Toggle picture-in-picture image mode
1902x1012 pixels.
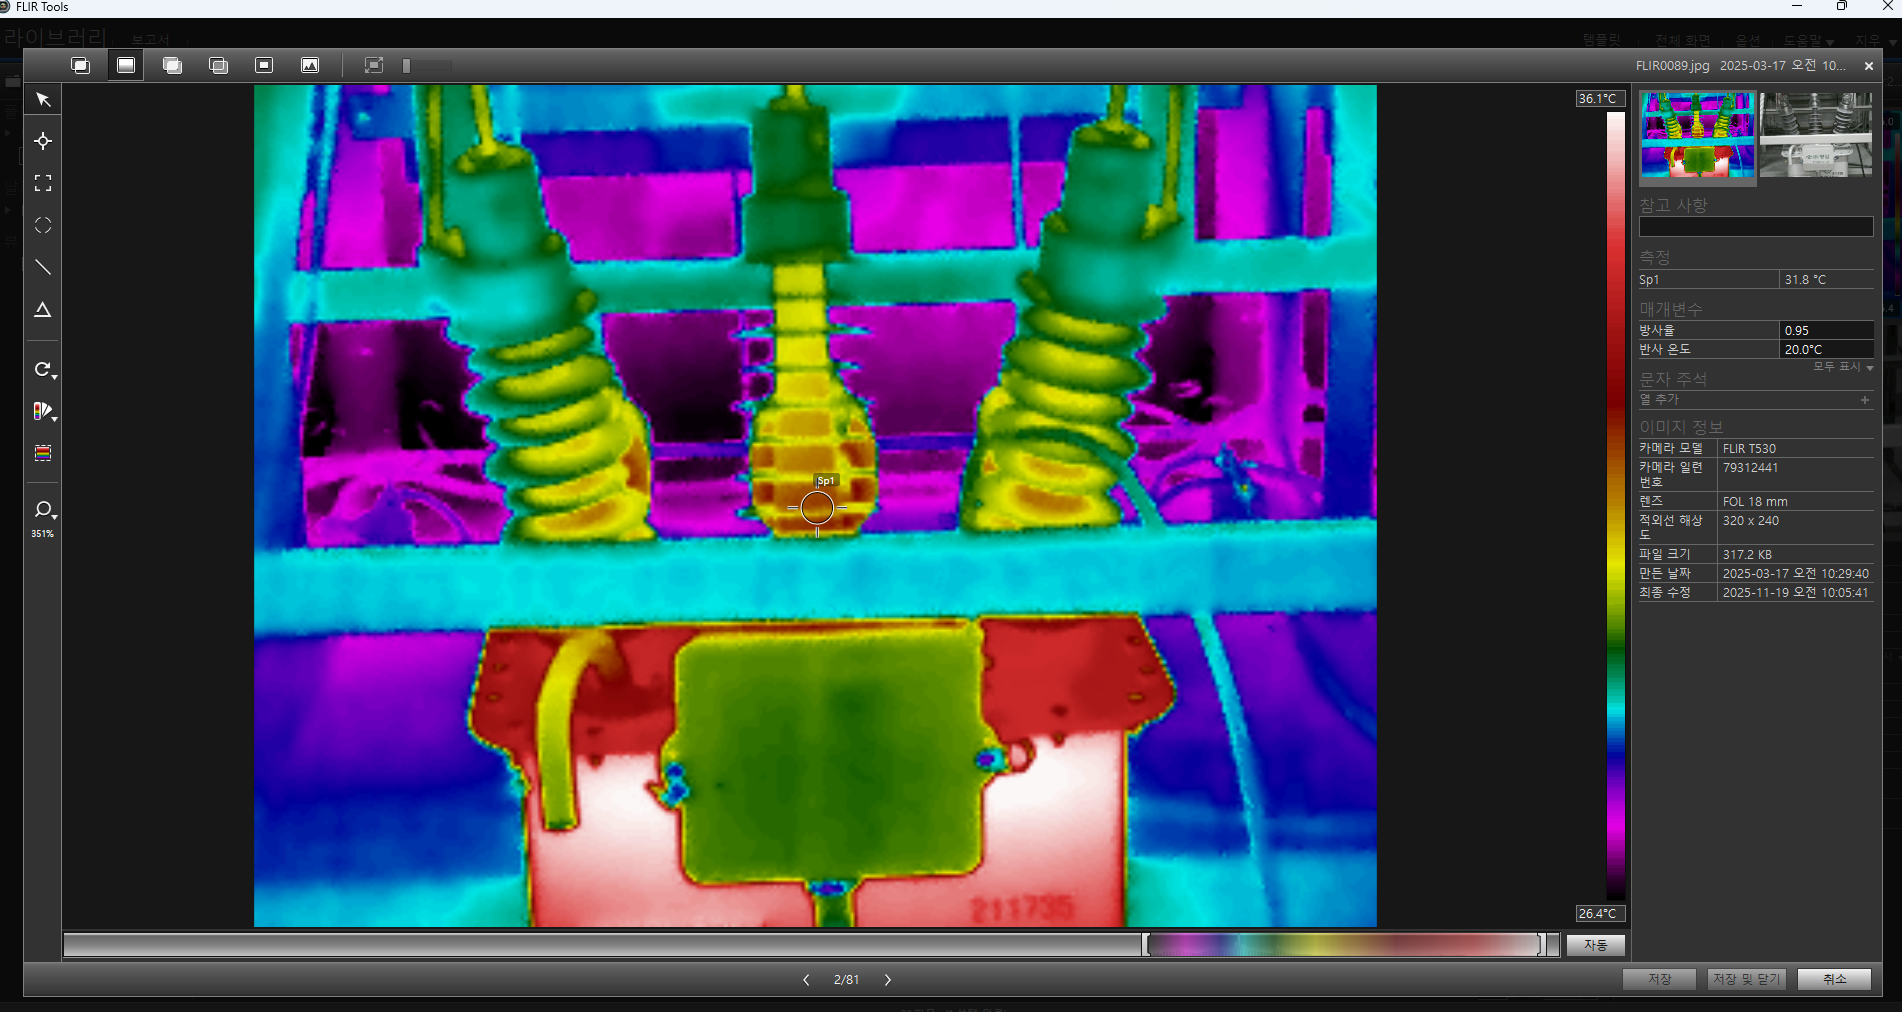click(264, 65)
